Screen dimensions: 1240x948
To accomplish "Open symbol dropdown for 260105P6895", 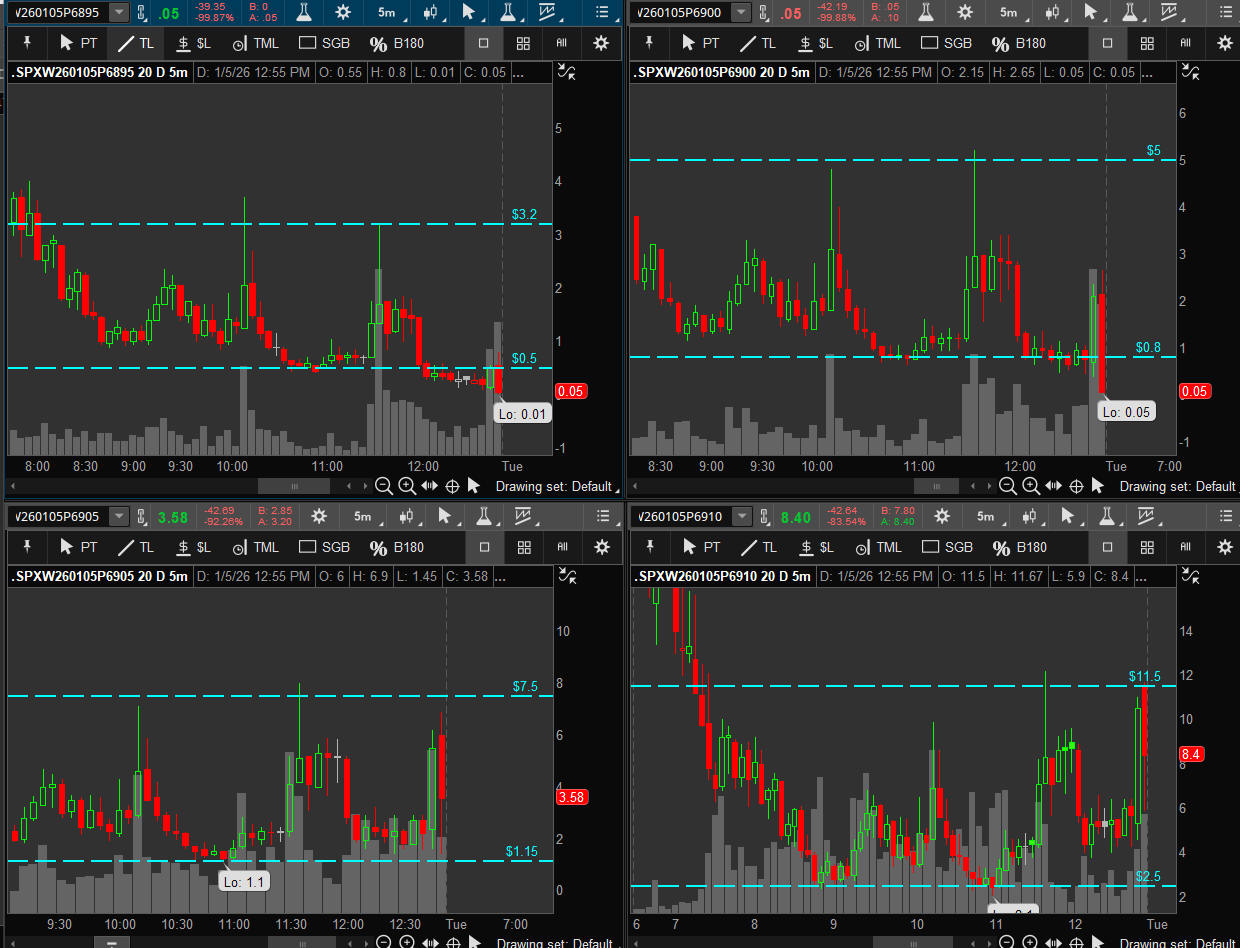I will click(x=119, y=12).
